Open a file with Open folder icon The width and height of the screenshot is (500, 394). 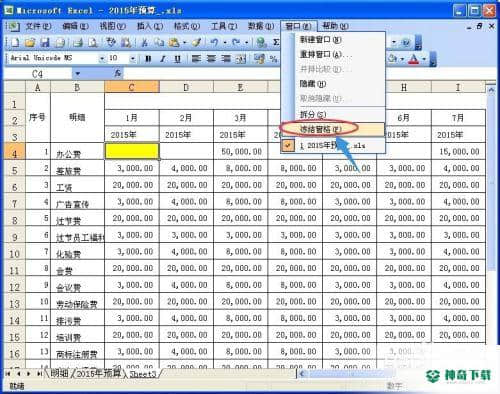click(30, 42)
